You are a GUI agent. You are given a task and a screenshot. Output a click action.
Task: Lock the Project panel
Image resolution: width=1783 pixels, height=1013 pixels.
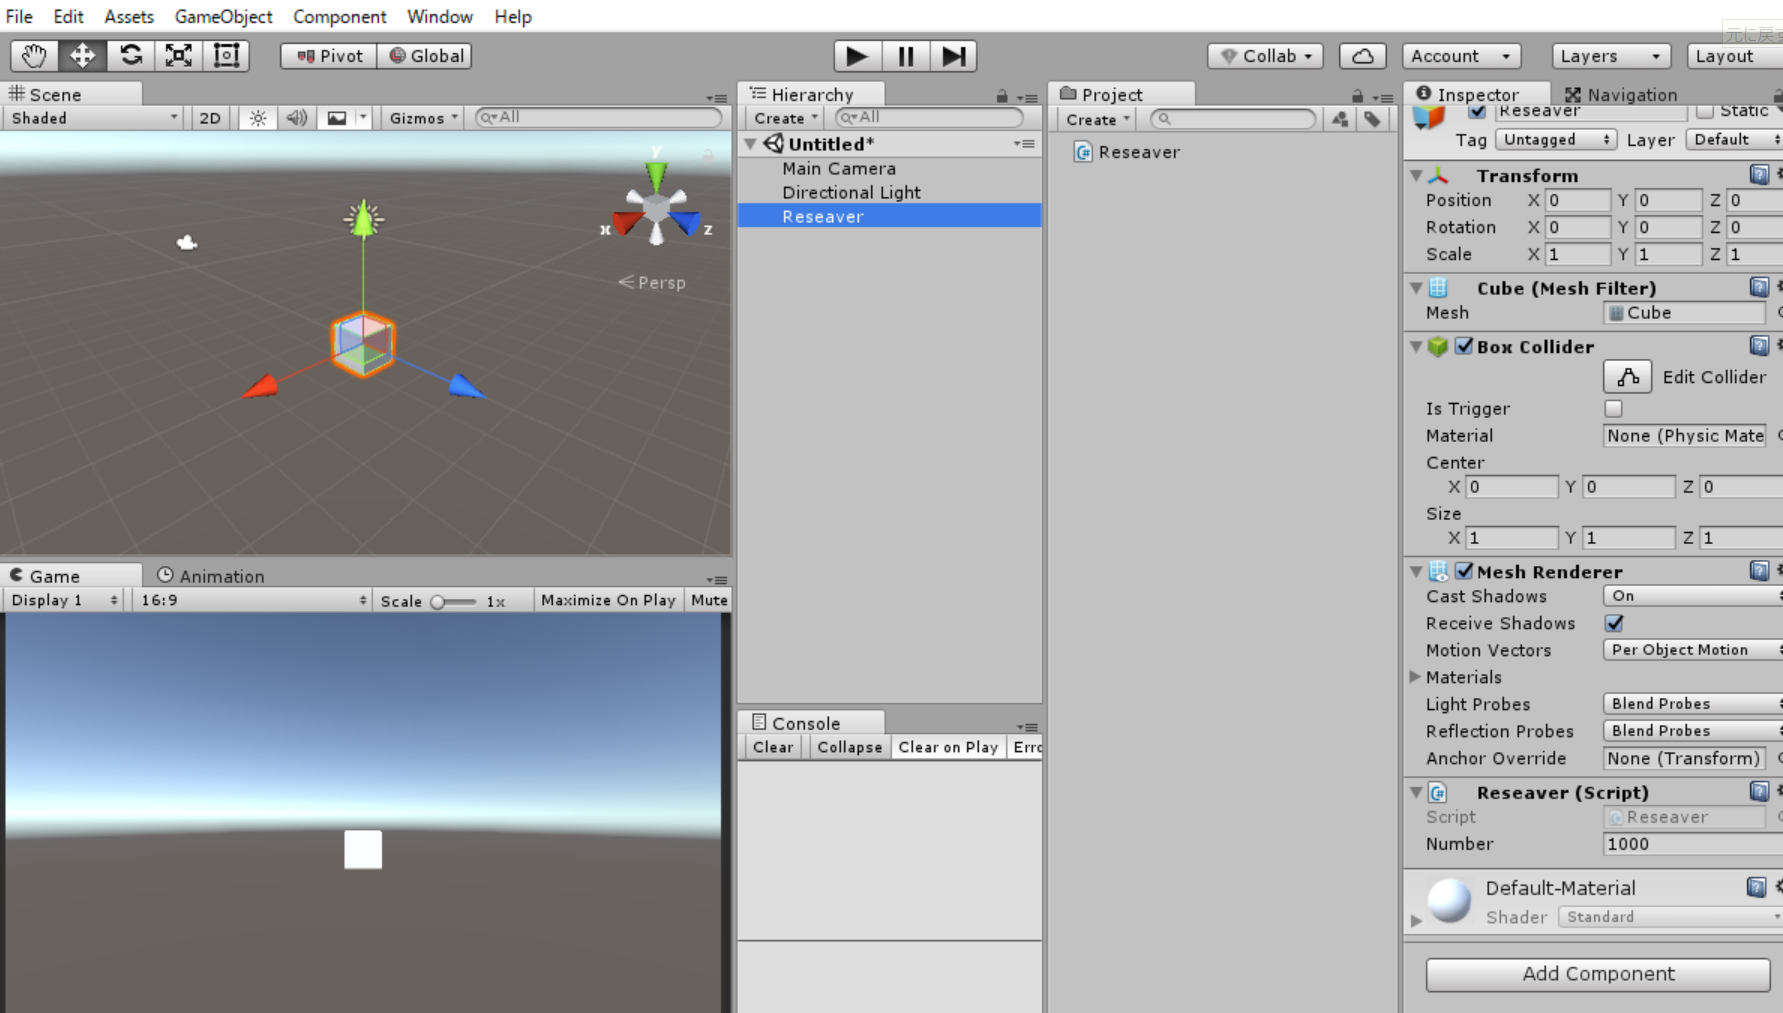[x=1357, y=96]
